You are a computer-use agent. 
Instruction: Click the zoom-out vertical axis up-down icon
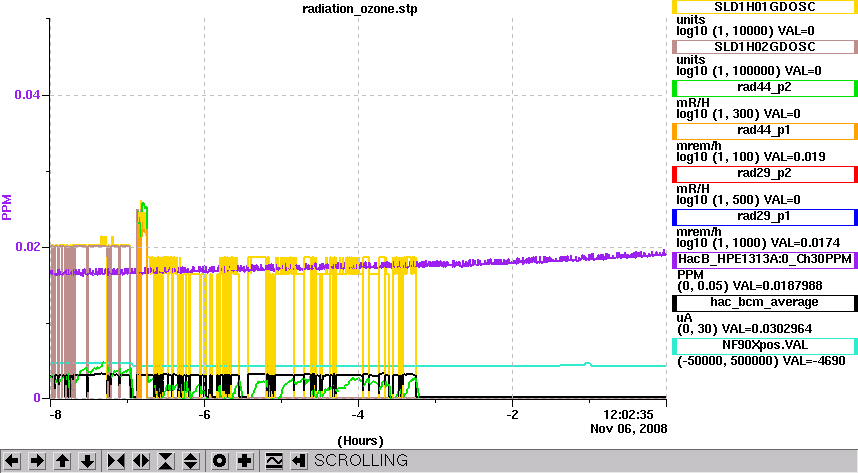tap(190, 461)
